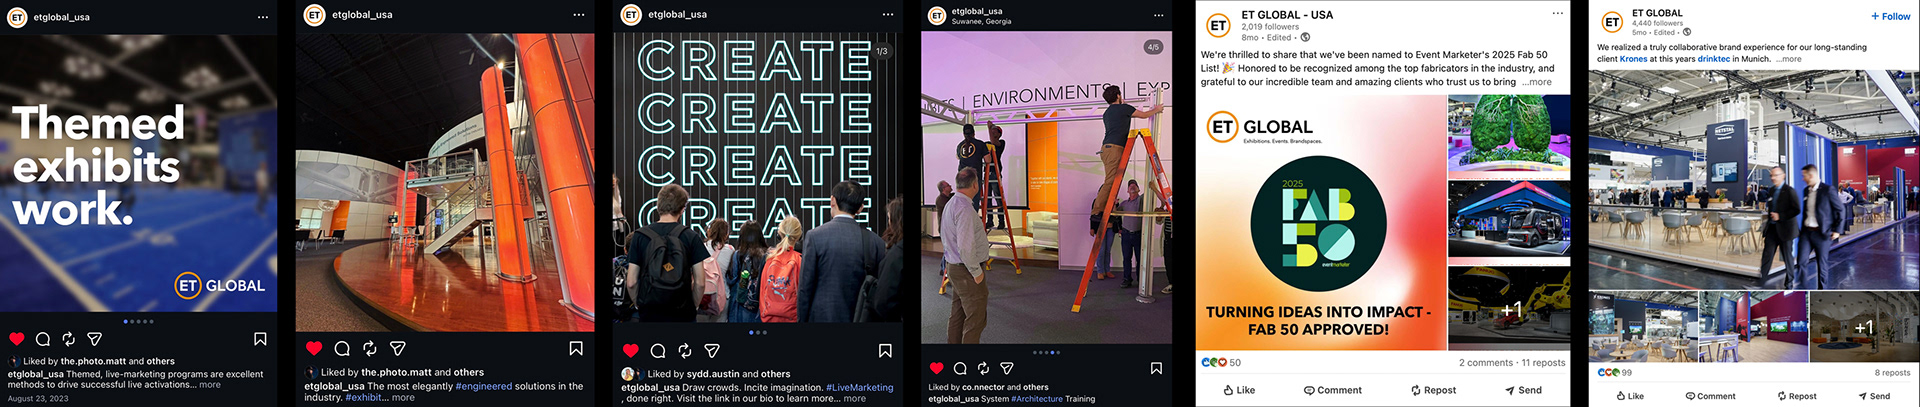
Task: Share the CREATE neon sign post
Action: [x=712, y=350]
